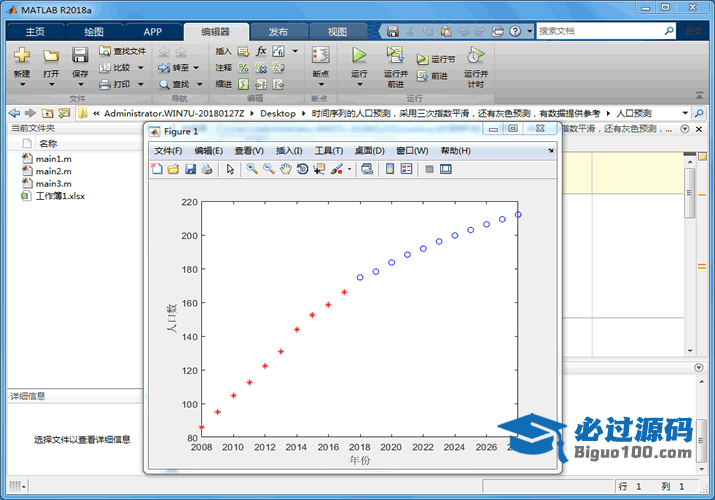This screenshot has width=715, height=500.
Task: Click the green percent comment icon
Action: [x=244, y=68]
